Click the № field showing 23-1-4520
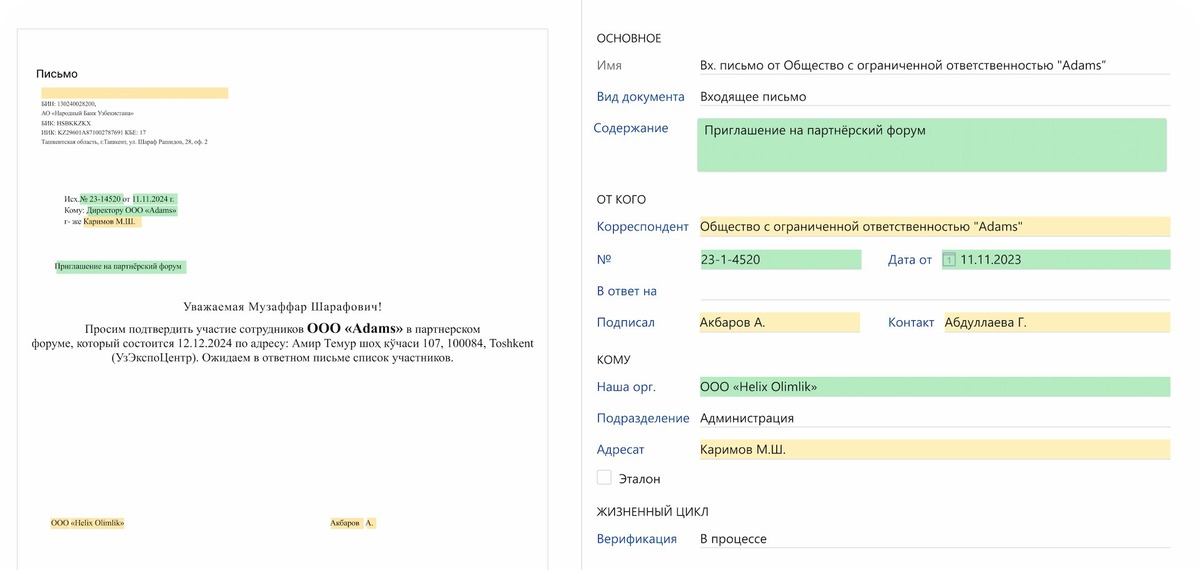The height and width of the screenshot is (570, 1200). coord(780,260)
